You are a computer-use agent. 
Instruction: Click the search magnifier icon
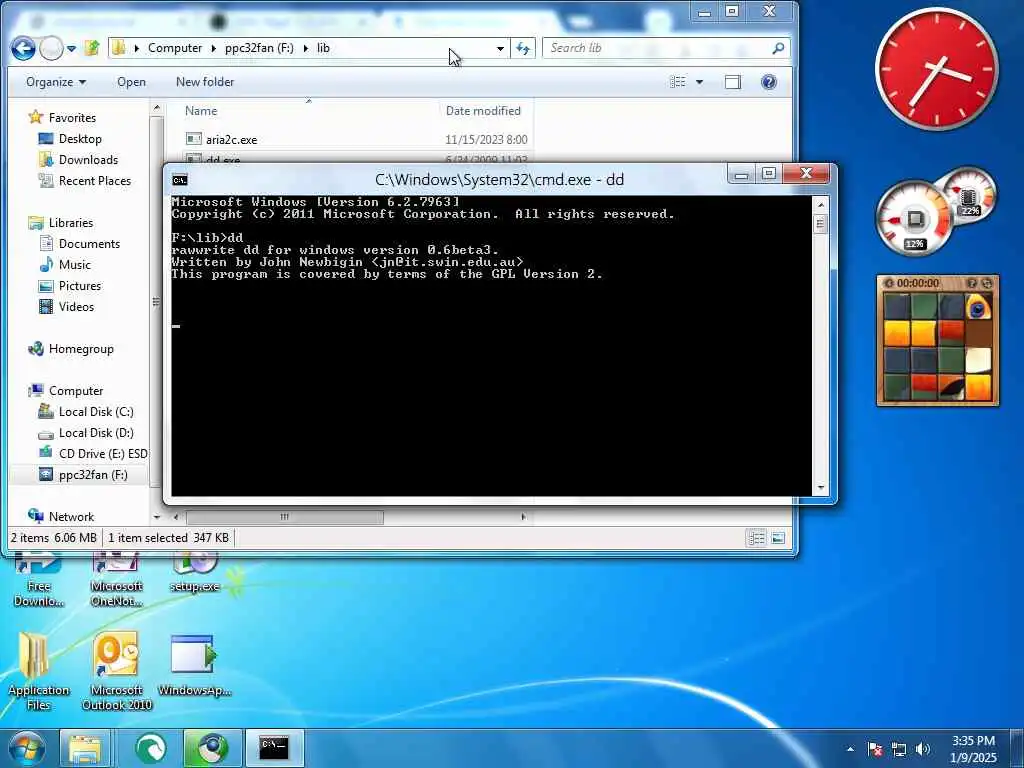tap(778, 48)
